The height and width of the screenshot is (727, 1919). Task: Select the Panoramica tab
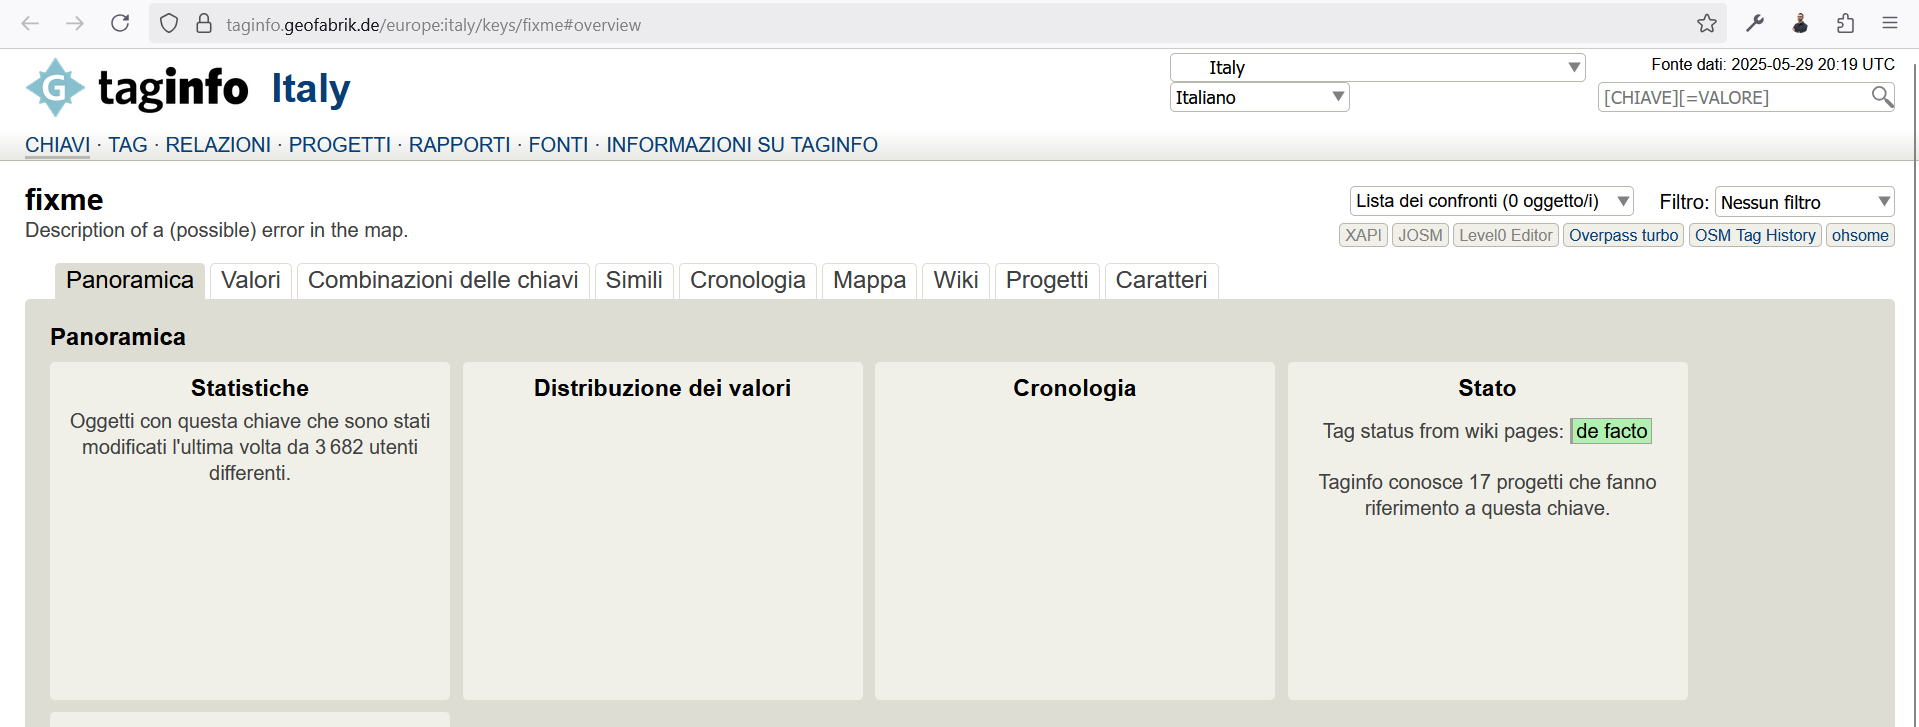click(130, 280)
